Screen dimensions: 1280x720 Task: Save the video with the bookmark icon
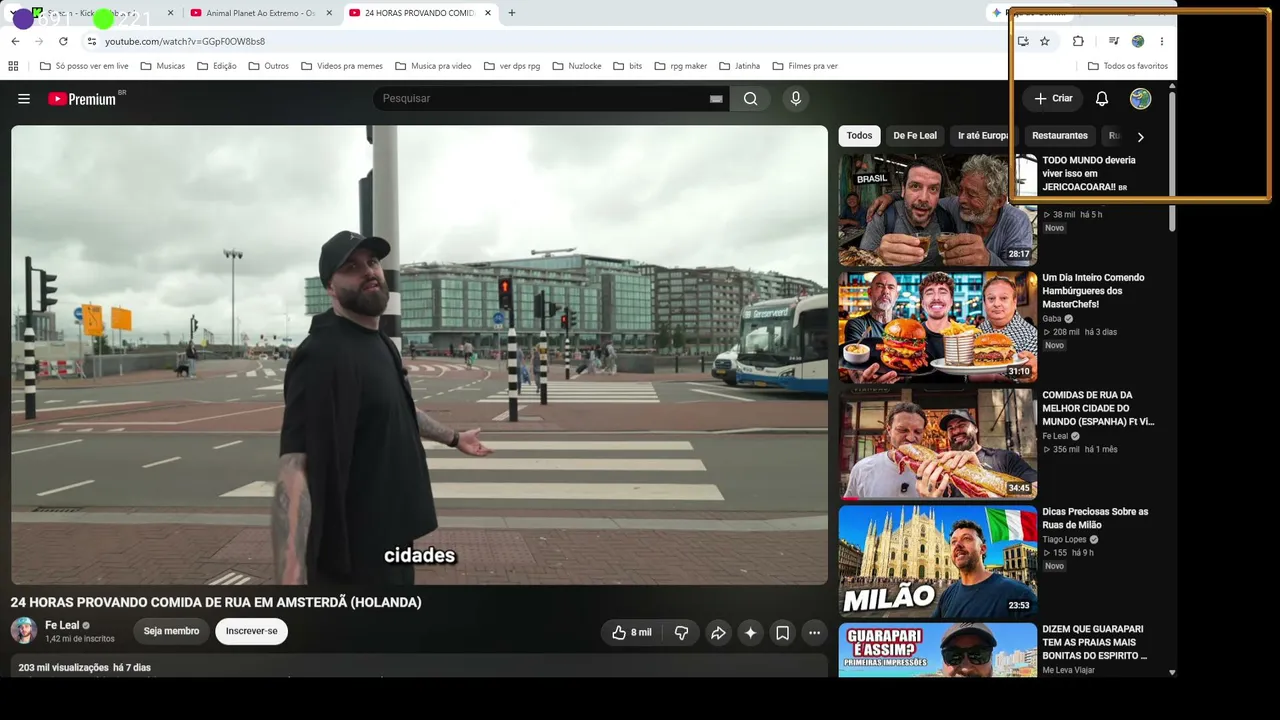coord(782,632)
